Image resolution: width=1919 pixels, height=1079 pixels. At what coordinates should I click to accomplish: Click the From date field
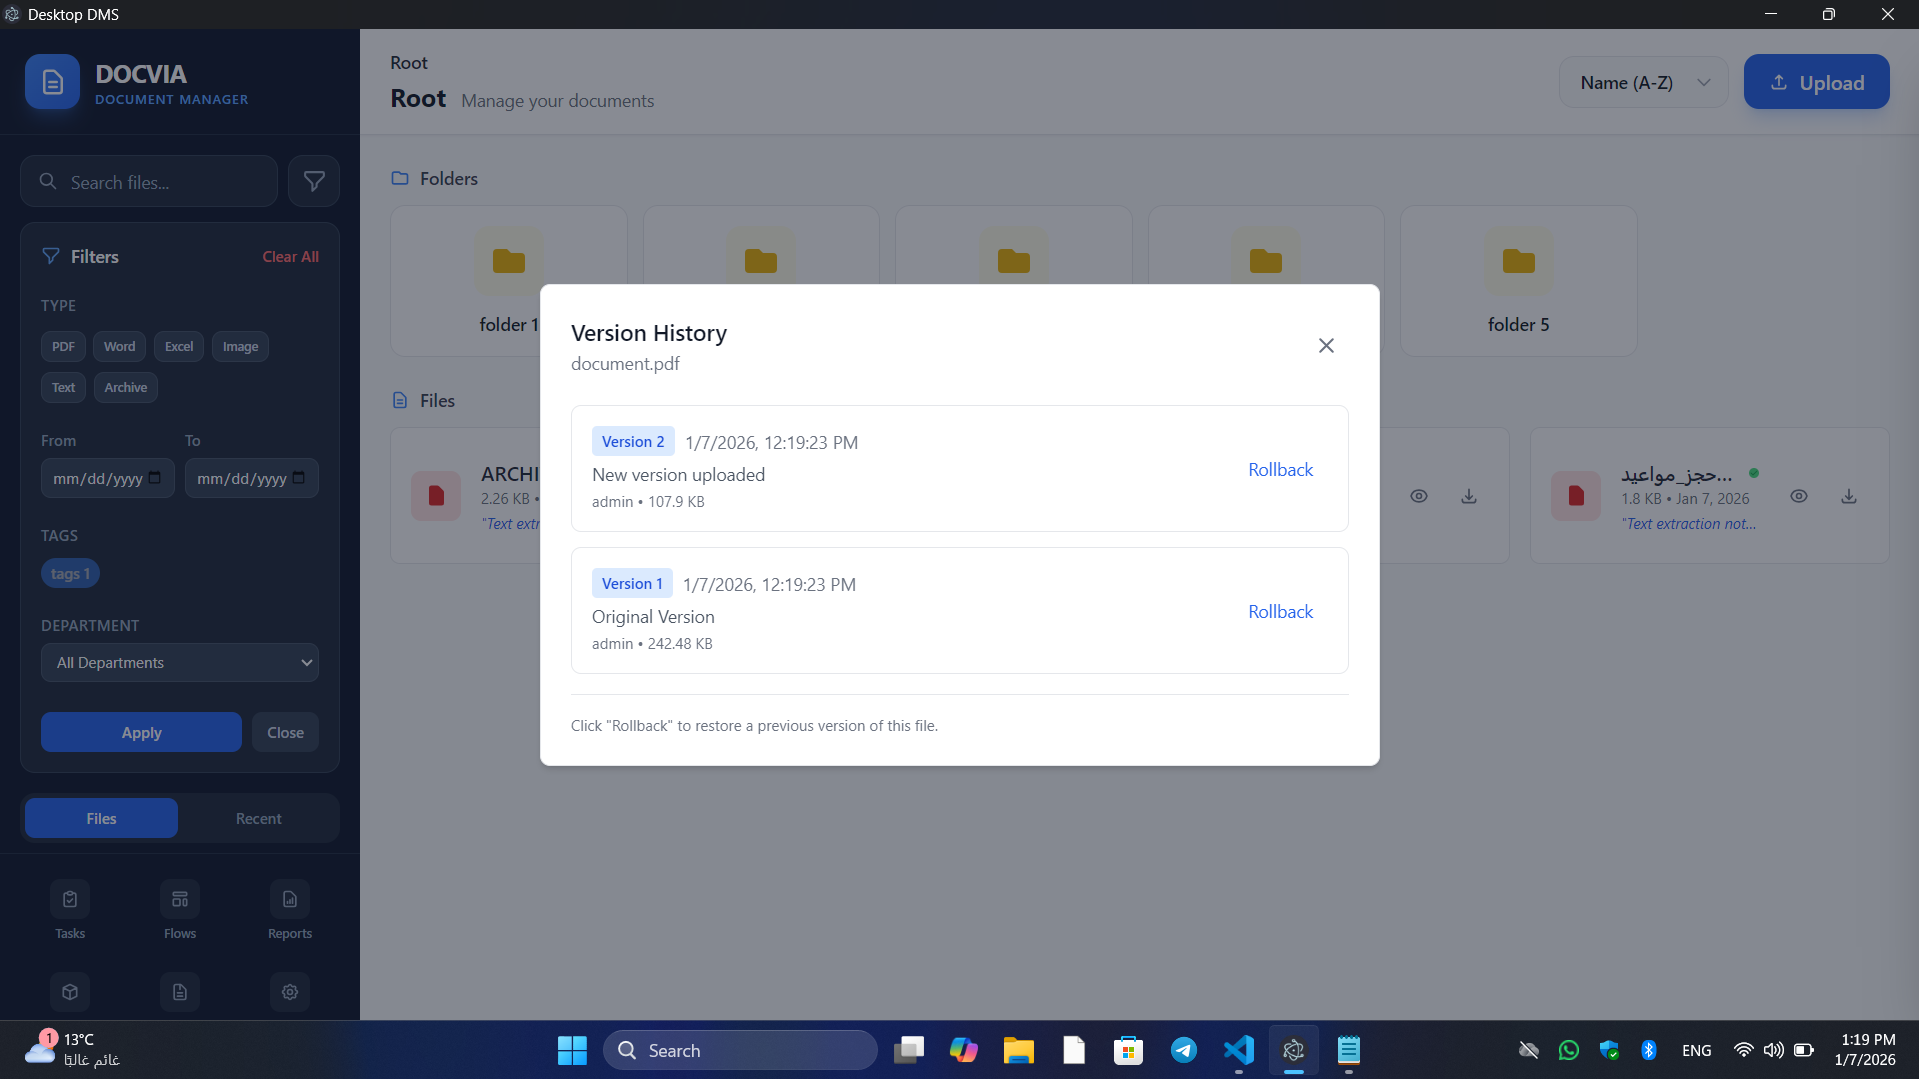click(x=107, y=478)
